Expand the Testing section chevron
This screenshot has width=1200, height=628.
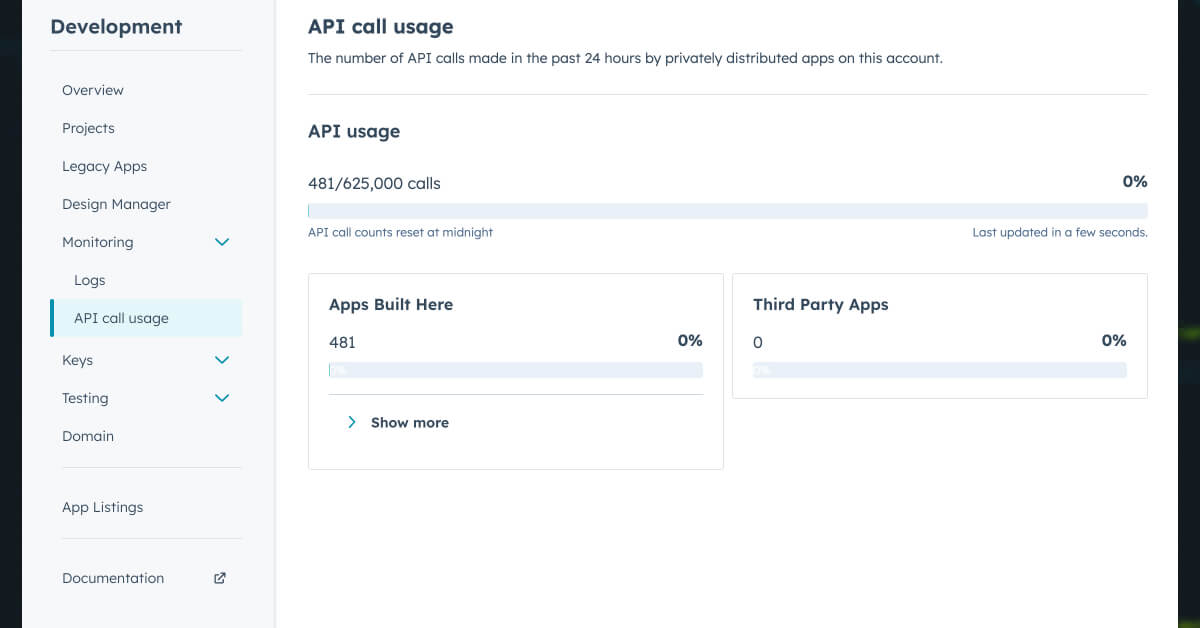[x=222, y=398]
